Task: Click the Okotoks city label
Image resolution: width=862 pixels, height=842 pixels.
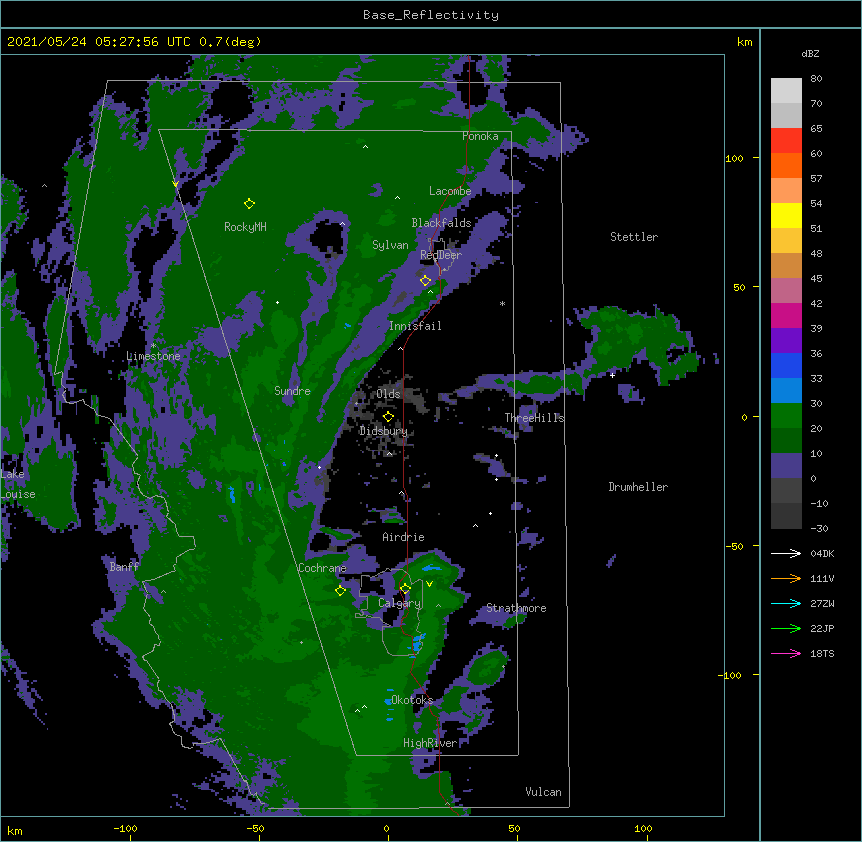Action: [x=412, y=700]
